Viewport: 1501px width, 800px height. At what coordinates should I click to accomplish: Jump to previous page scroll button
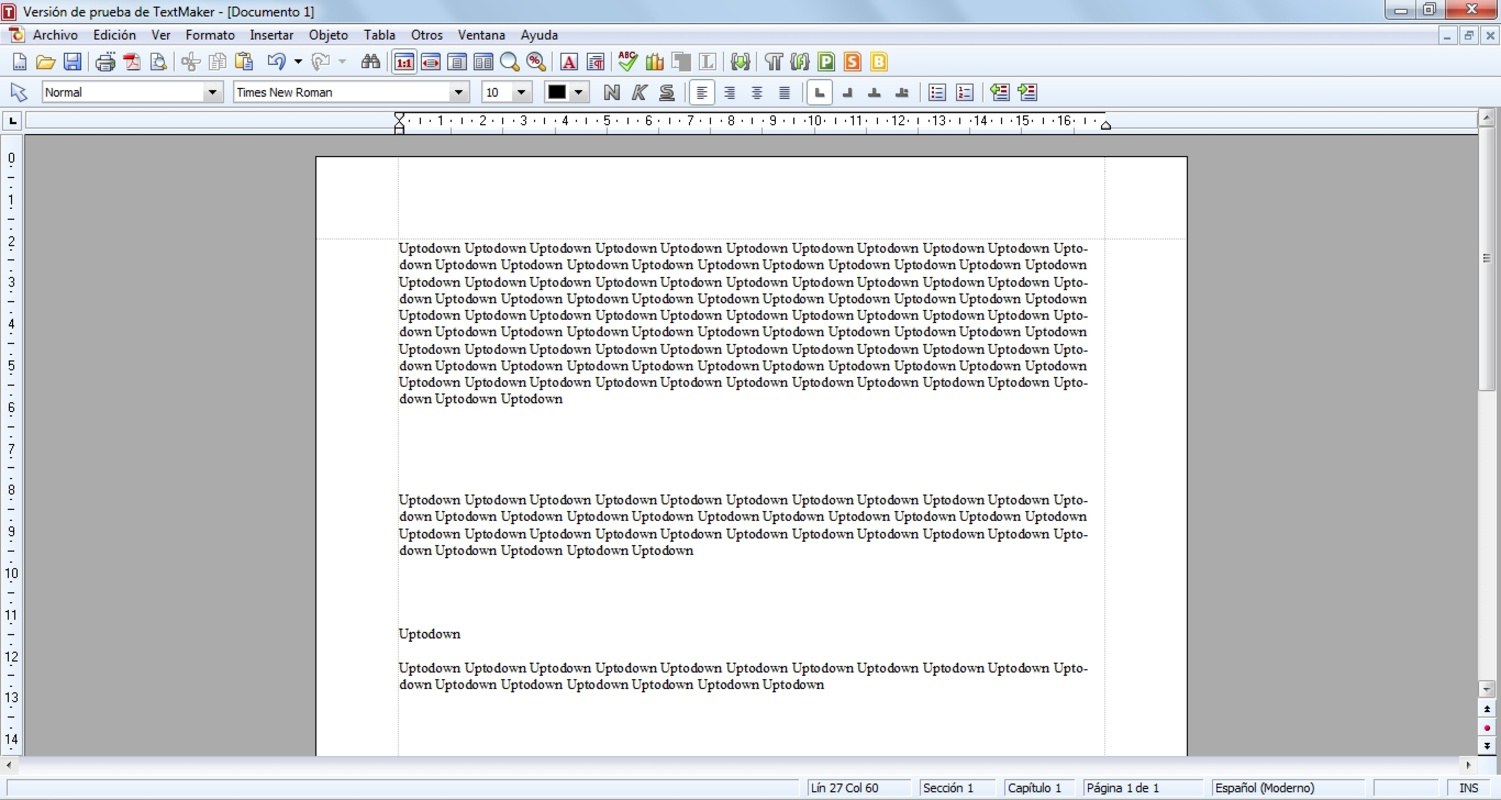(x=1487, y=709)
